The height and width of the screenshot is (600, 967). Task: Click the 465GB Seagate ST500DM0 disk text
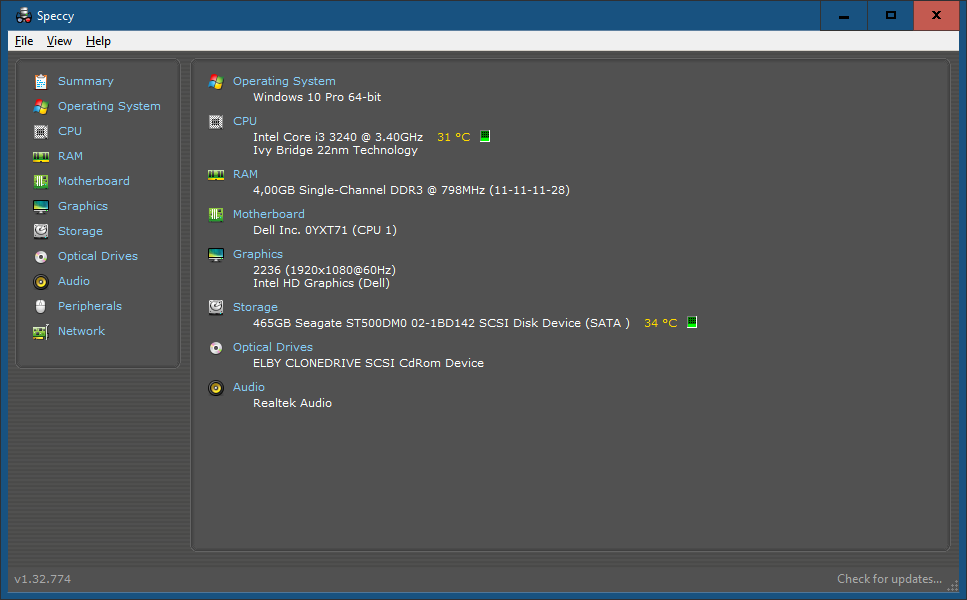[442, 323]
